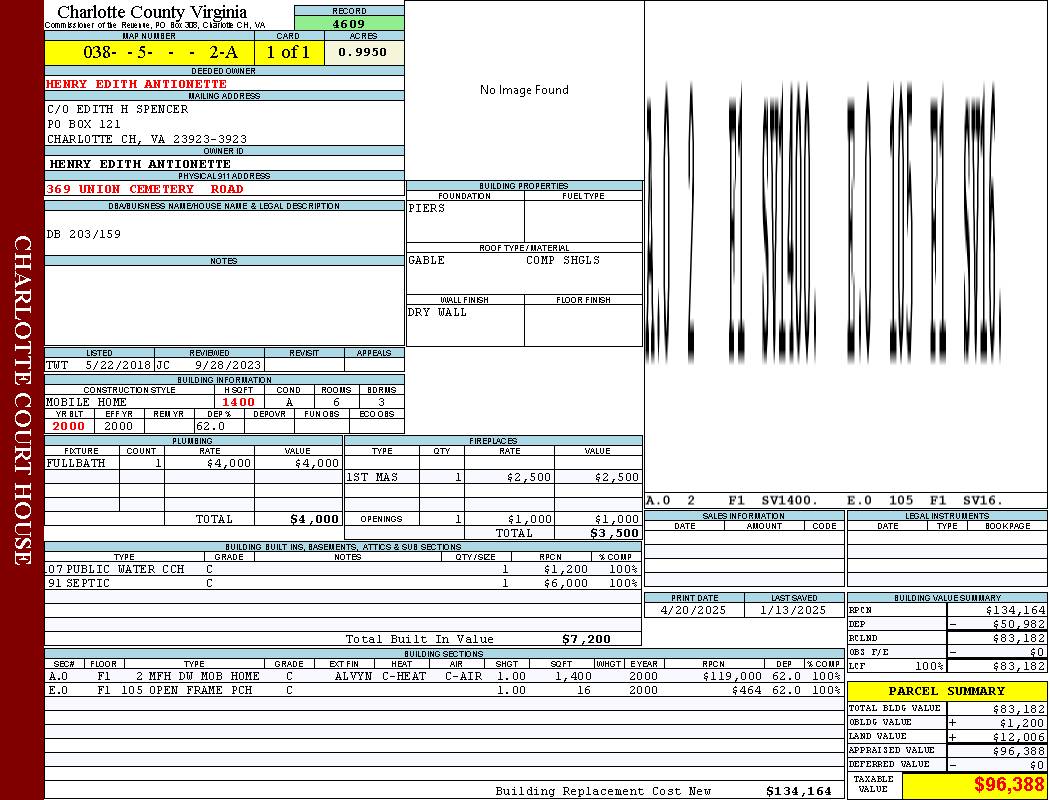Click DEP % value 62.0 in building information
The image size is (1050, 800).
point(210,426)
